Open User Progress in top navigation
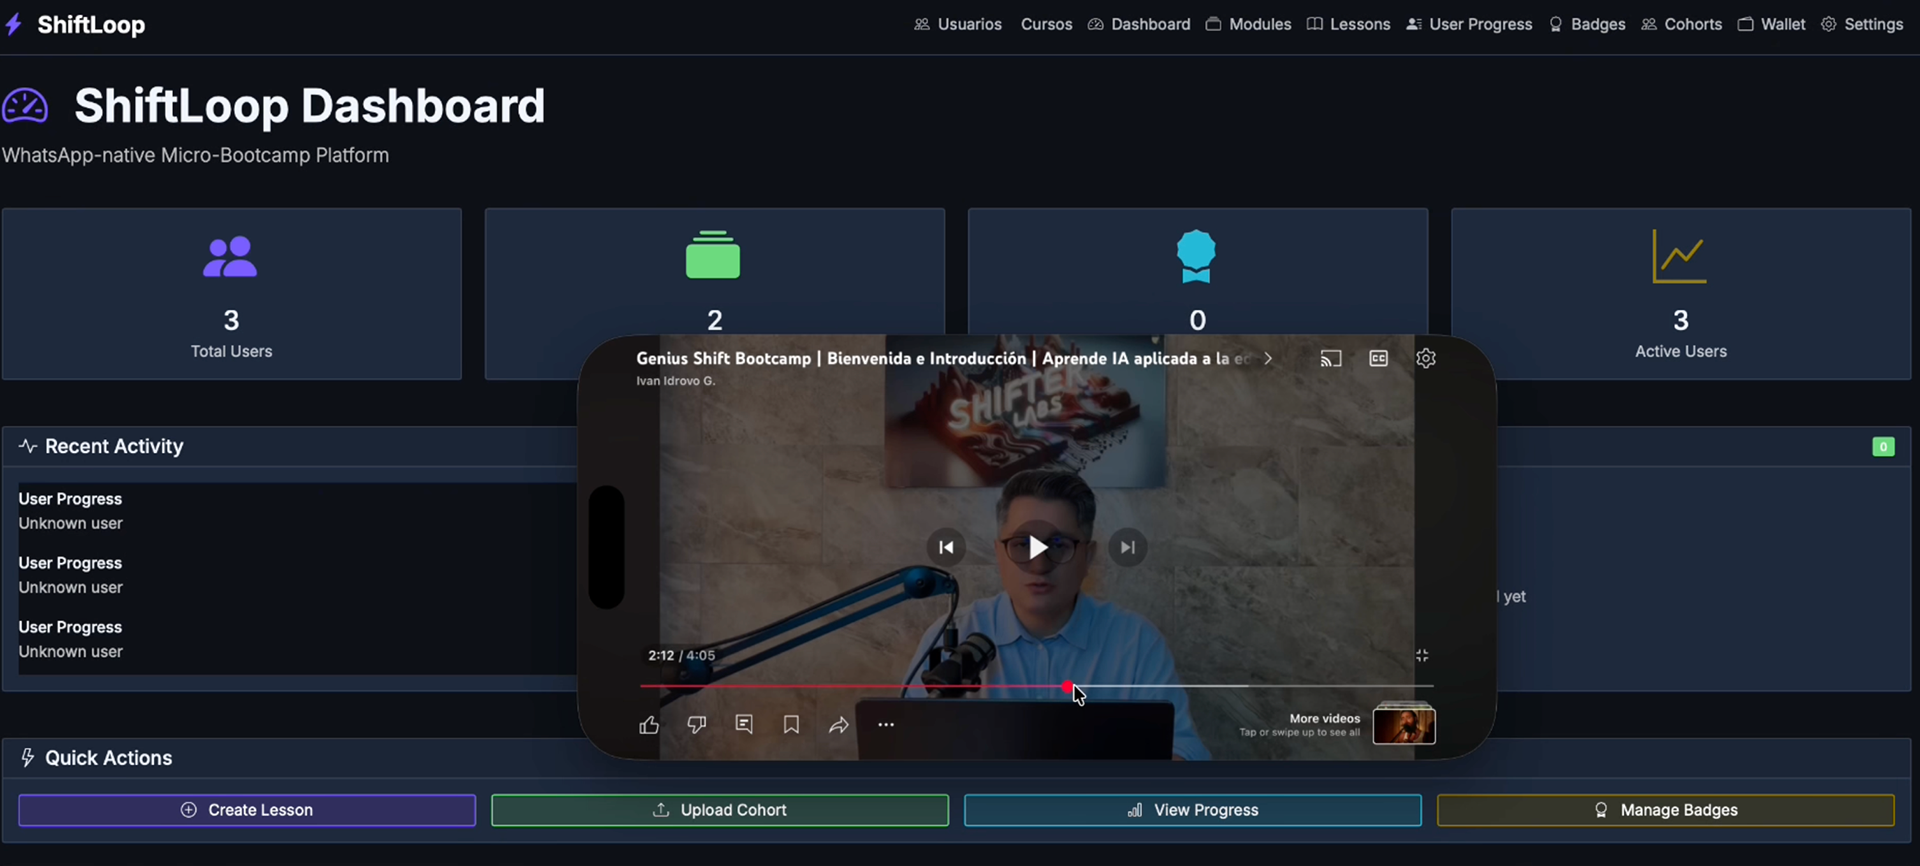 click(x=1469, y=24)
